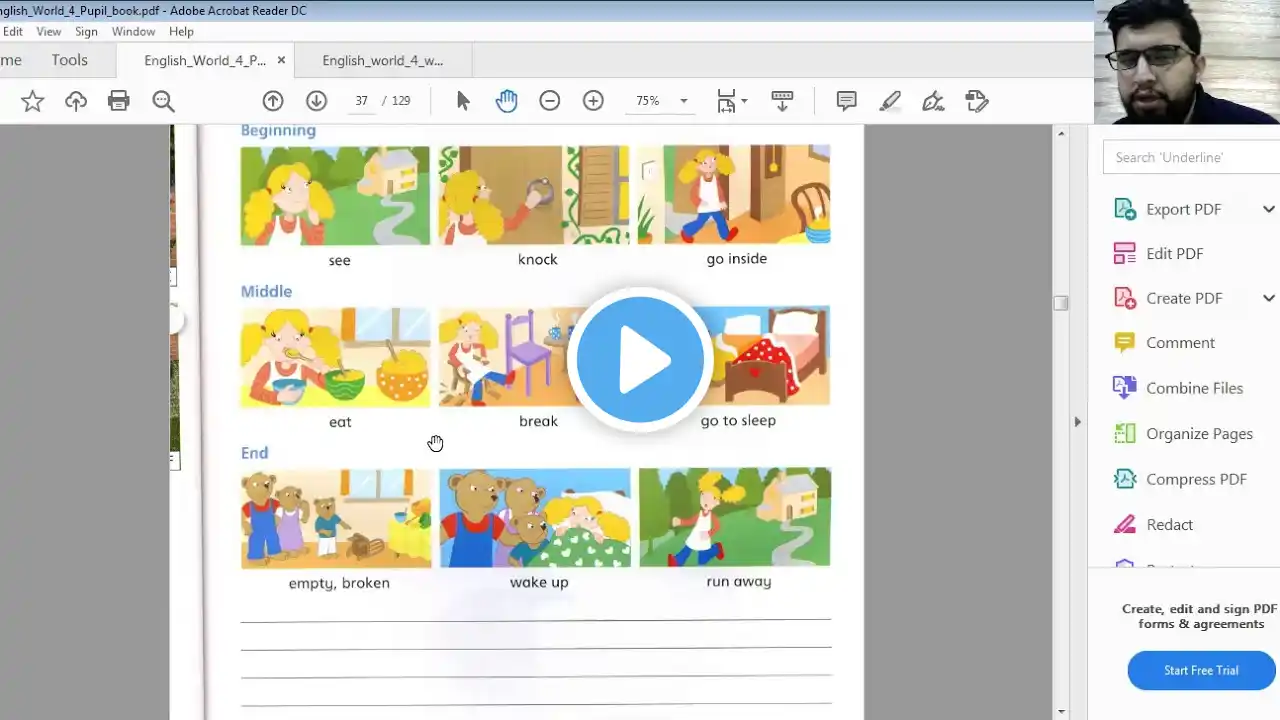
Task: Click the 'Beginning' heading
Action: click(x=278, y=130)
